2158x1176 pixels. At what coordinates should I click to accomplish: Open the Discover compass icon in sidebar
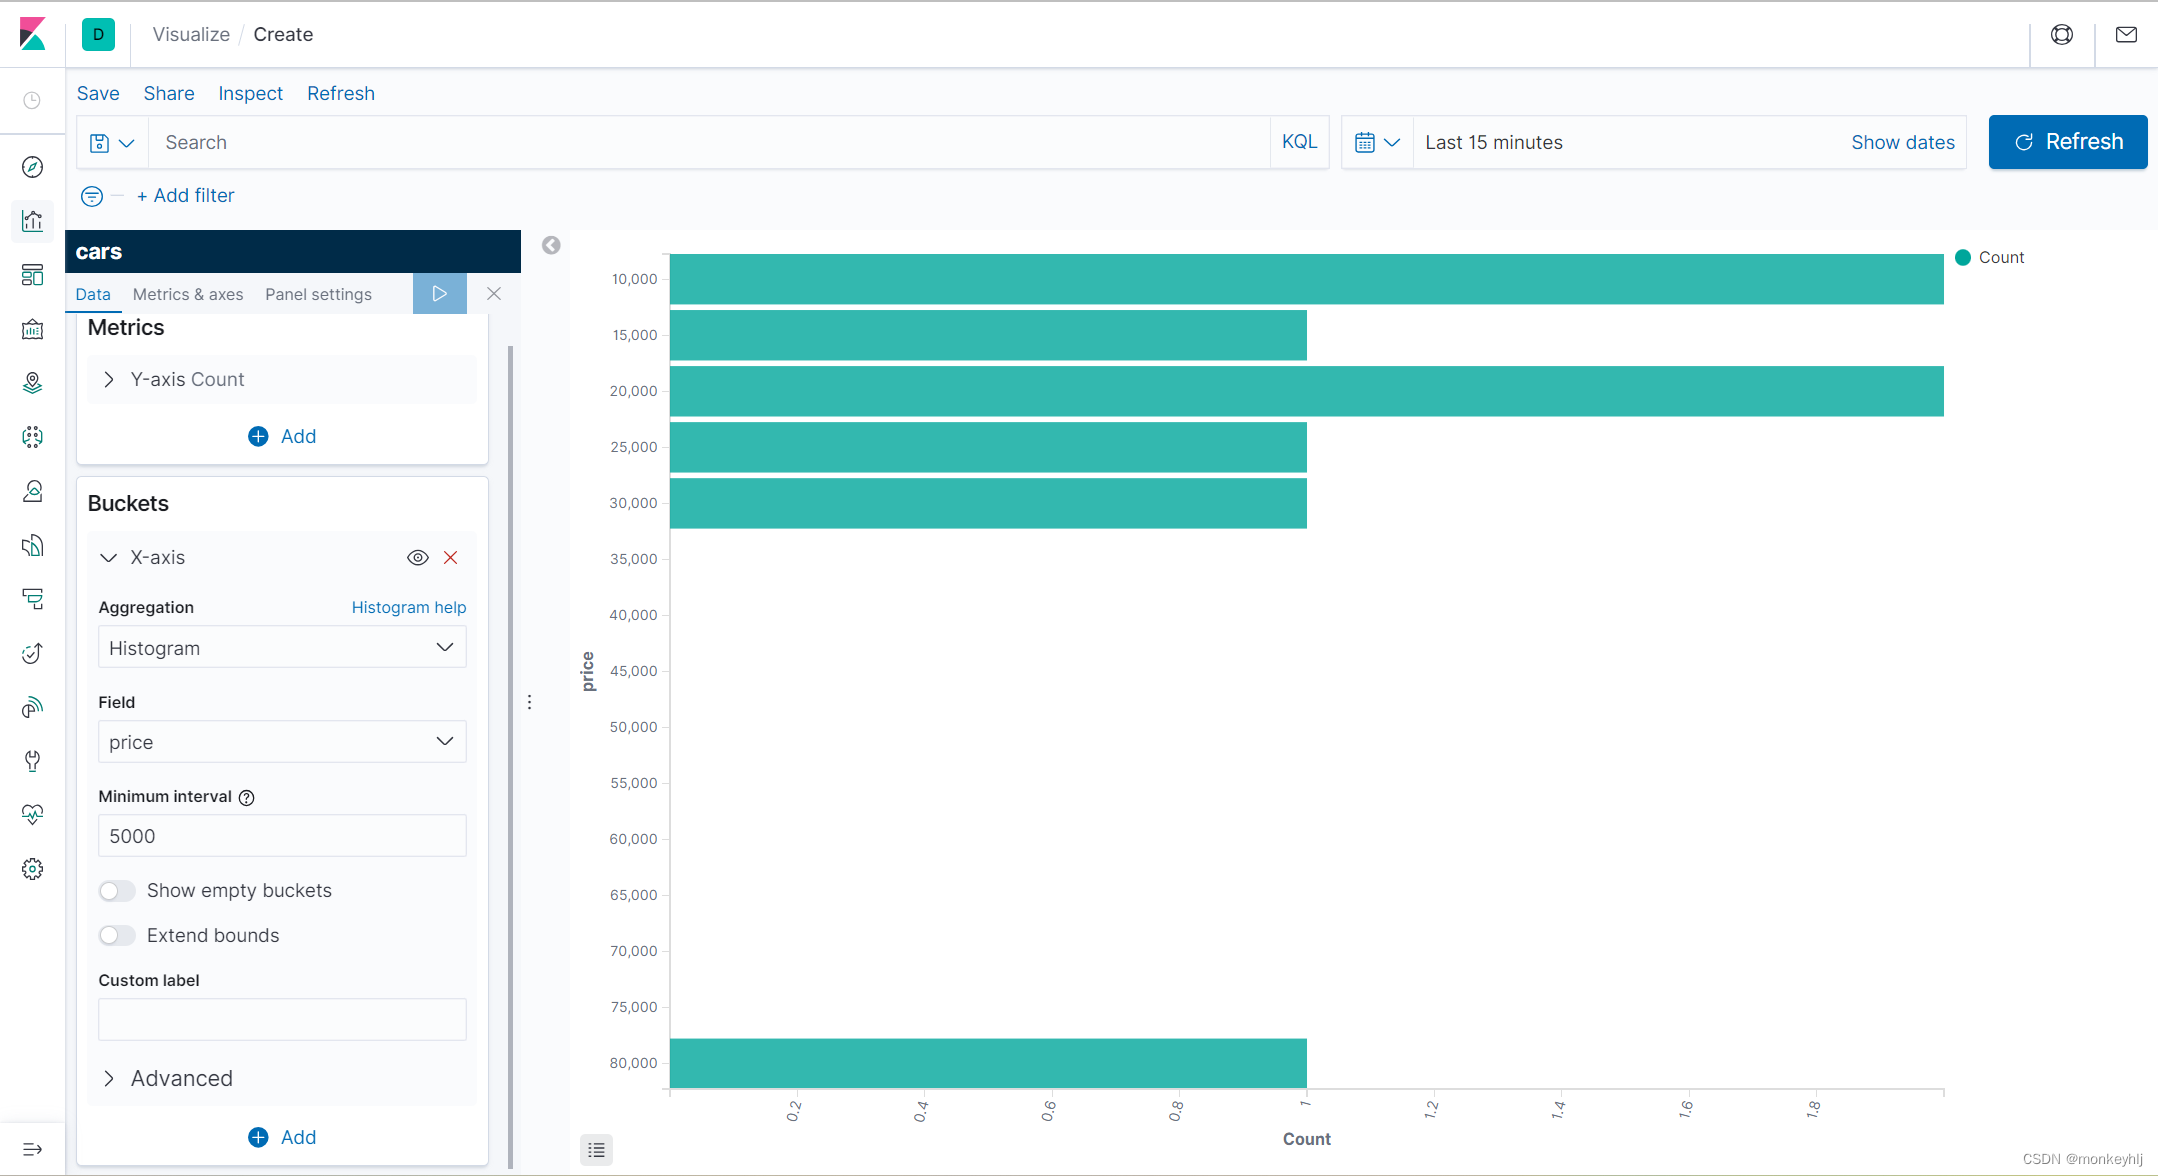[x=32, y=167]
